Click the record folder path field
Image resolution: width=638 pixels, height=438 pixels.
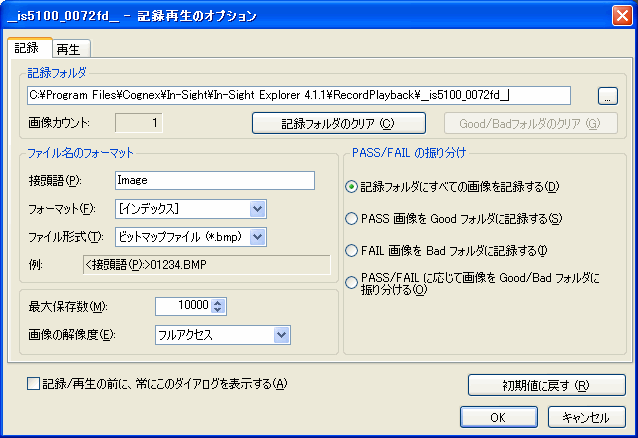(x=299, y=96)
